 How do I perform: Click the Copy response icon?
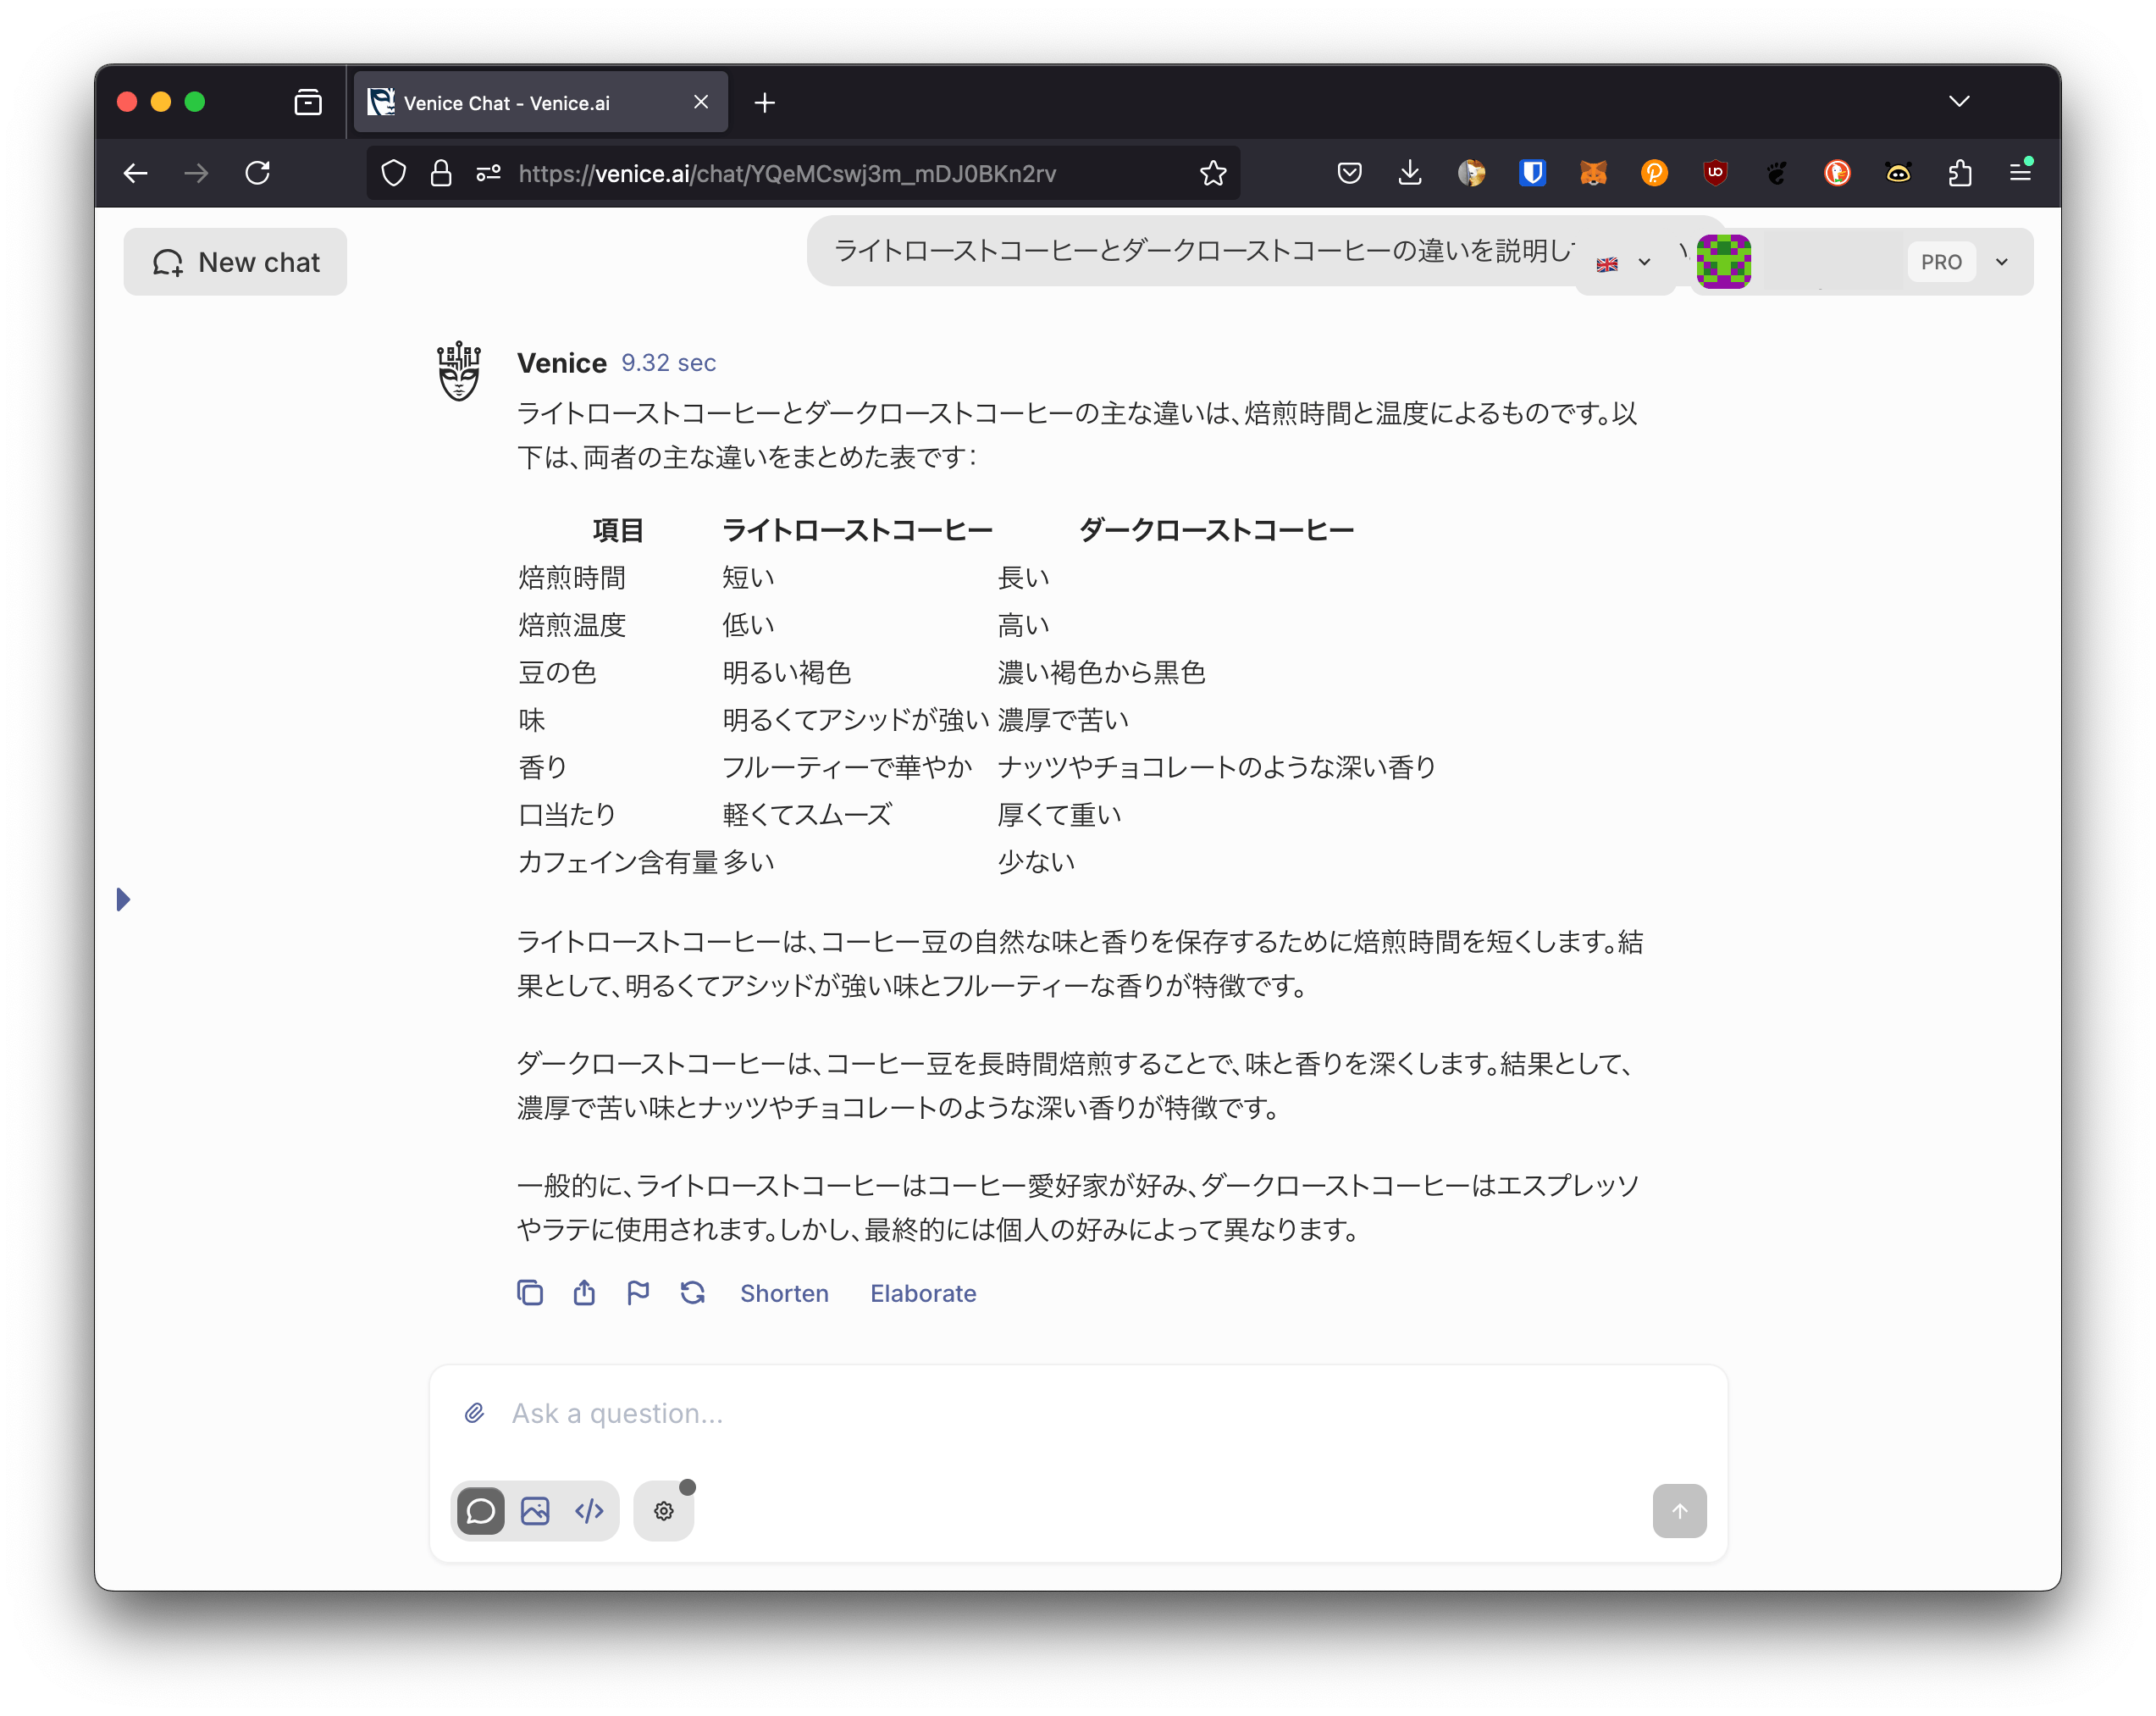530,1293
